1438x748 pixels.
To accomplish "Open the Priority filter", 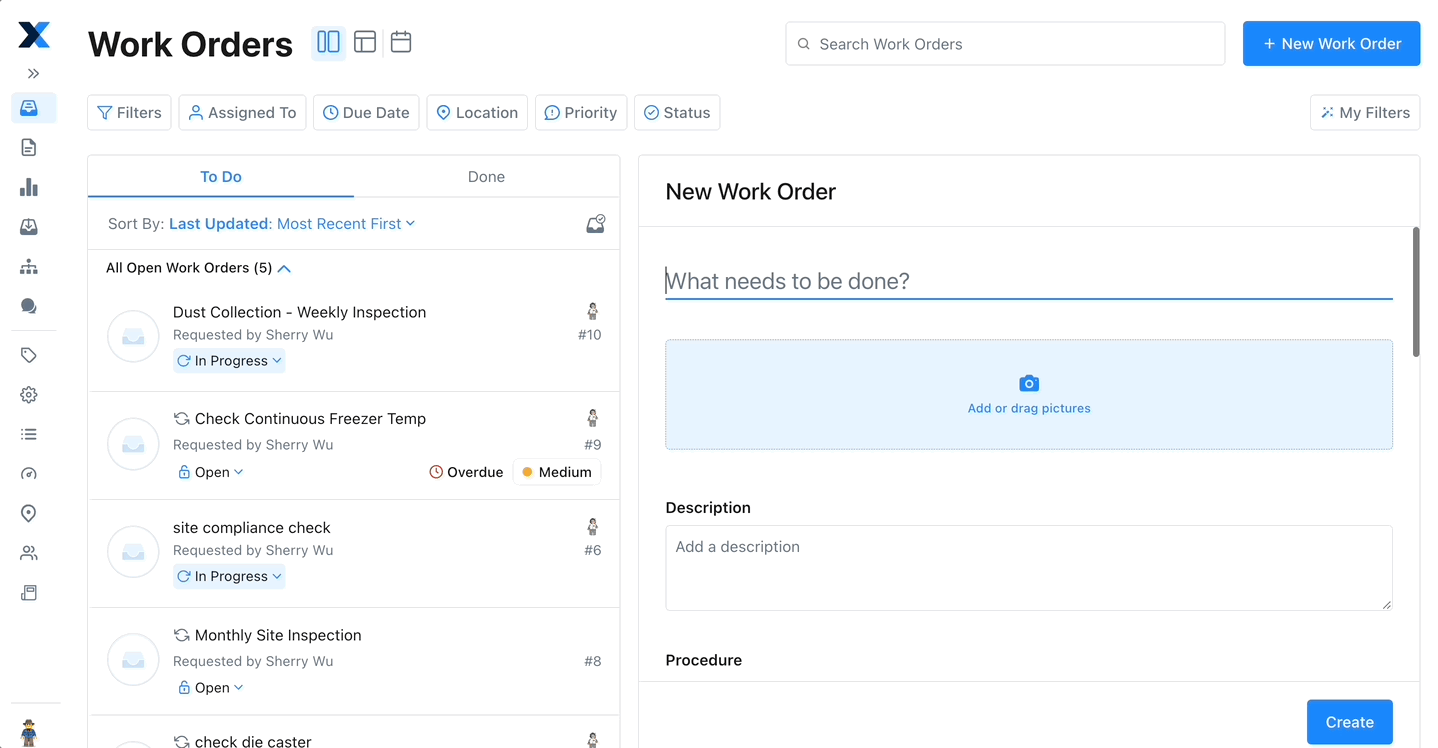I will pos(581,113).
